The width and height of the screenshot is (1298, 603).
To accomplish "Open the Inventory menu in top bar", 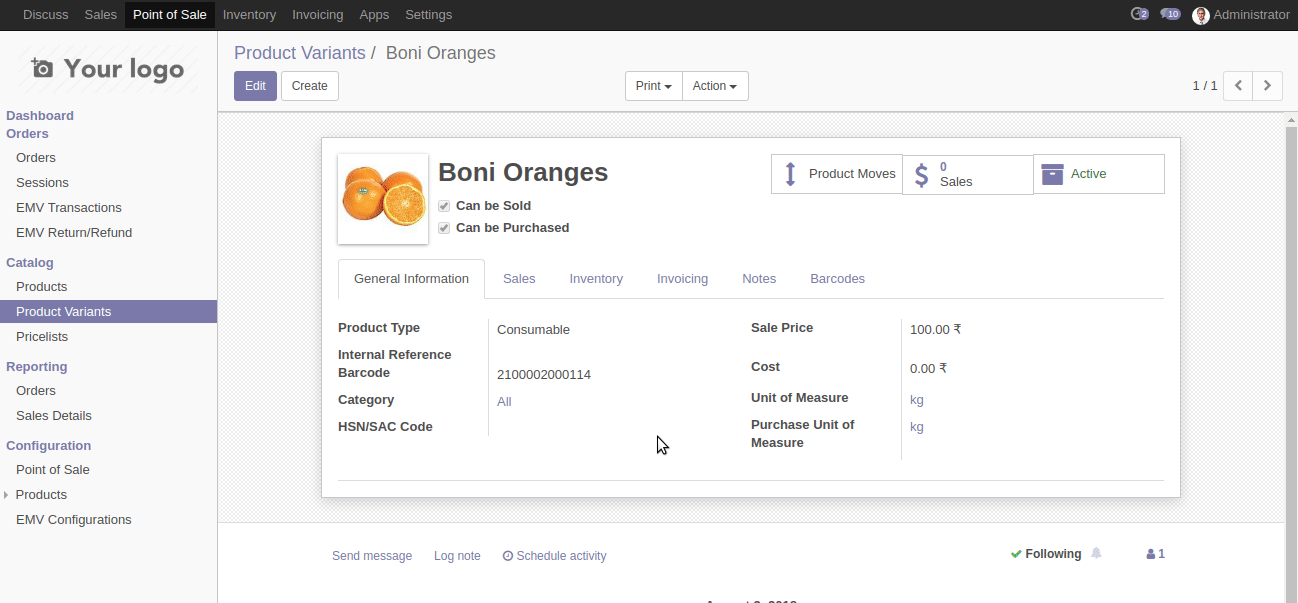I will [249, 15].
